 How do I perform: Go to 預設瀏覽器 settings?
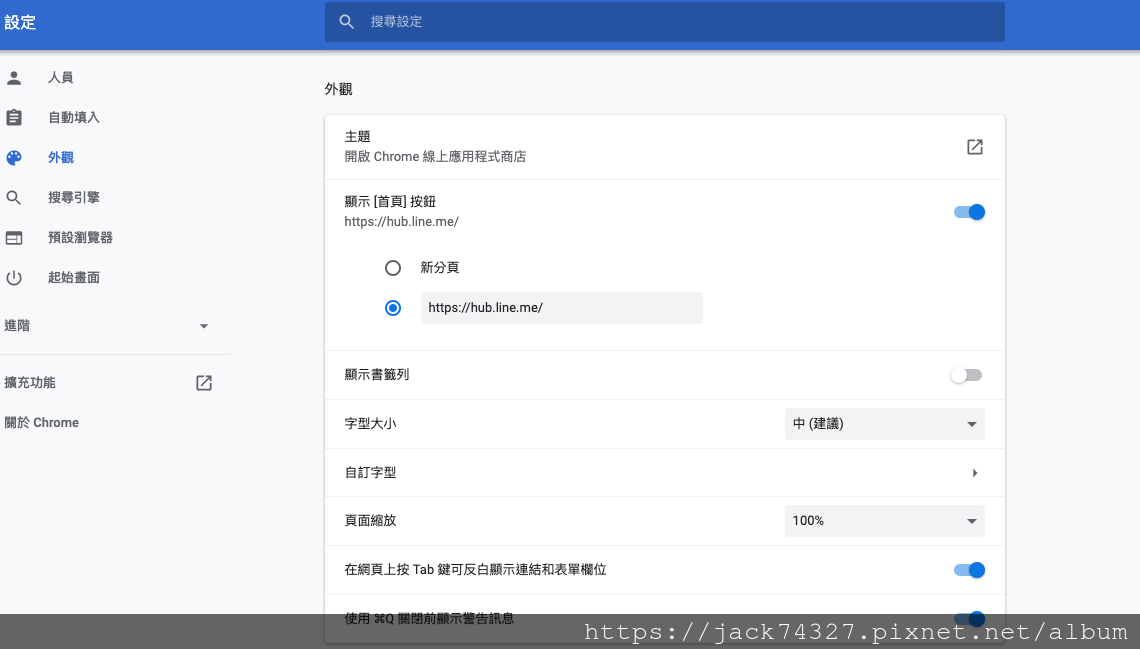80,238
